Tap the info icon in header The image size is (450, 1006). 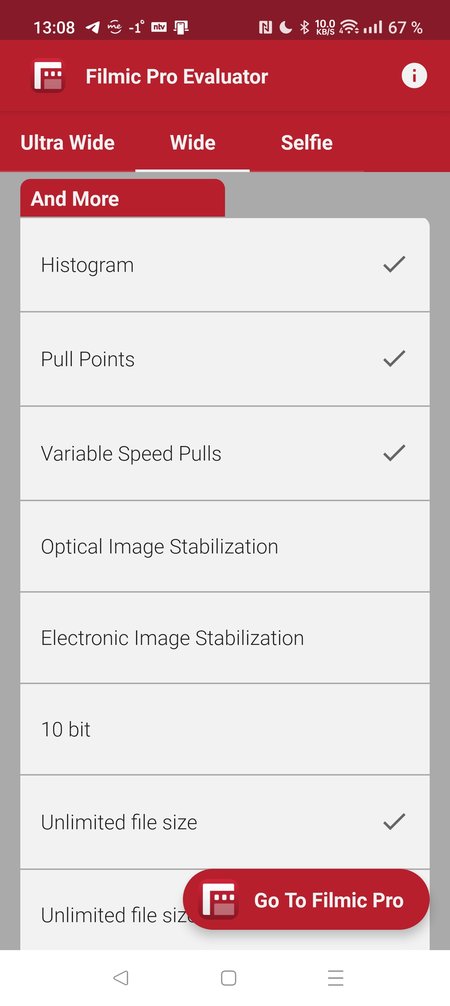[414, 76]
